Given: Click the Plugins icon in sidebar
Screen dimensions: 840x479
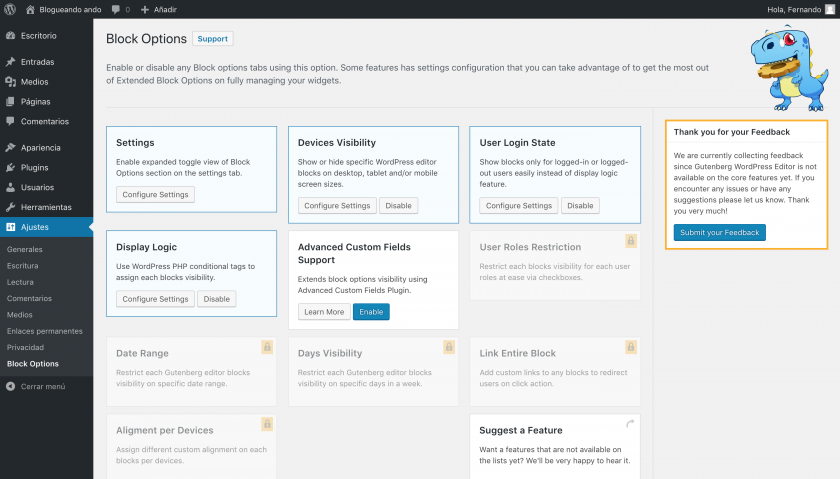Looking at the screenshot, I should pos(10,167).
